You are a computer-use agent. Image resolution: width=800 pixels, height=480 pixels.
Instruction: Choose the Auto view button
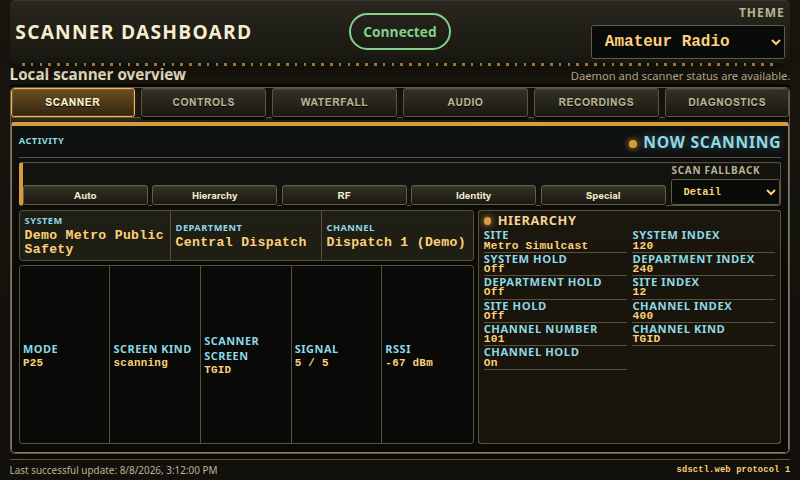tap(85, 195)
